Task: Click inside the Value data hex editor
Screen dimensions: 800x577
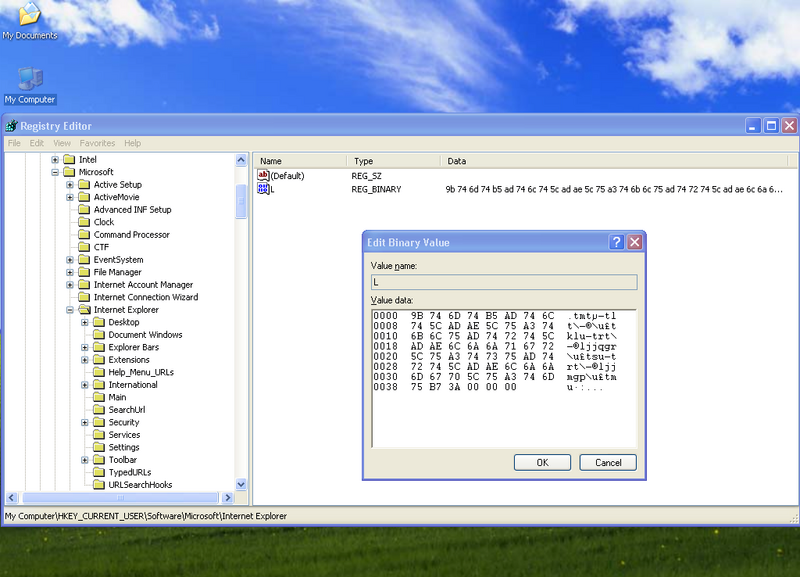Action: tap(504, 378)
